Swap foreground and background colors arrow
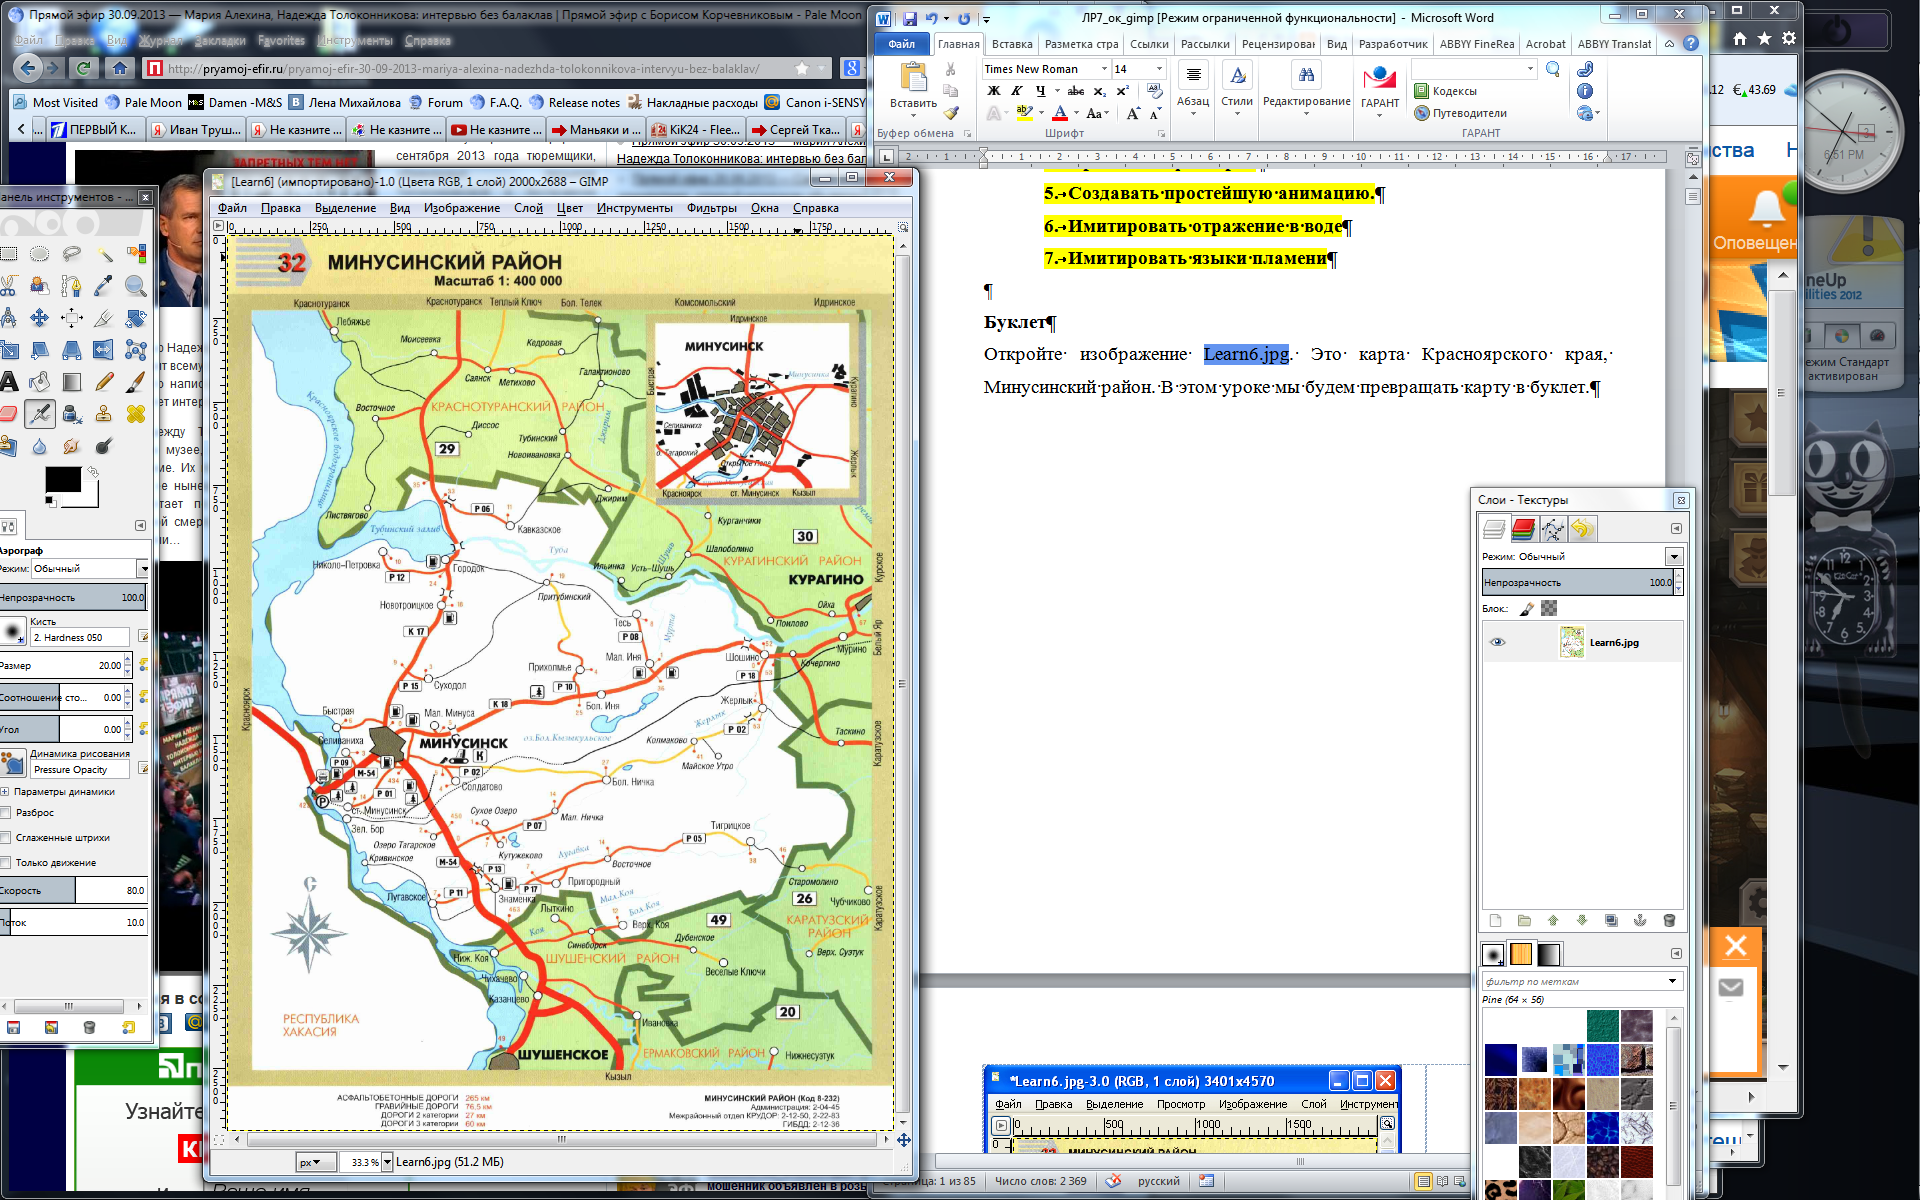 tap(93, 471)
